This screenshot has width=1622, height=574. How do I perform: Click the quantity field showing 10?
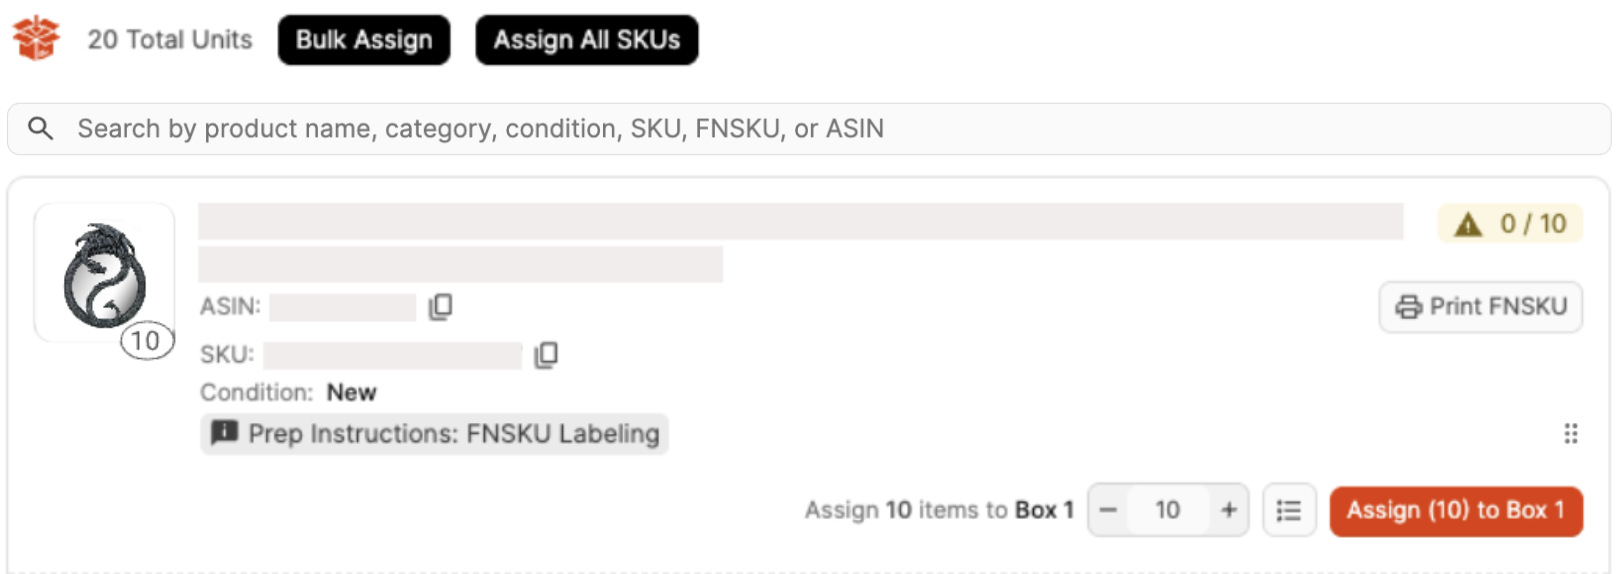(x=1168, y=510)
